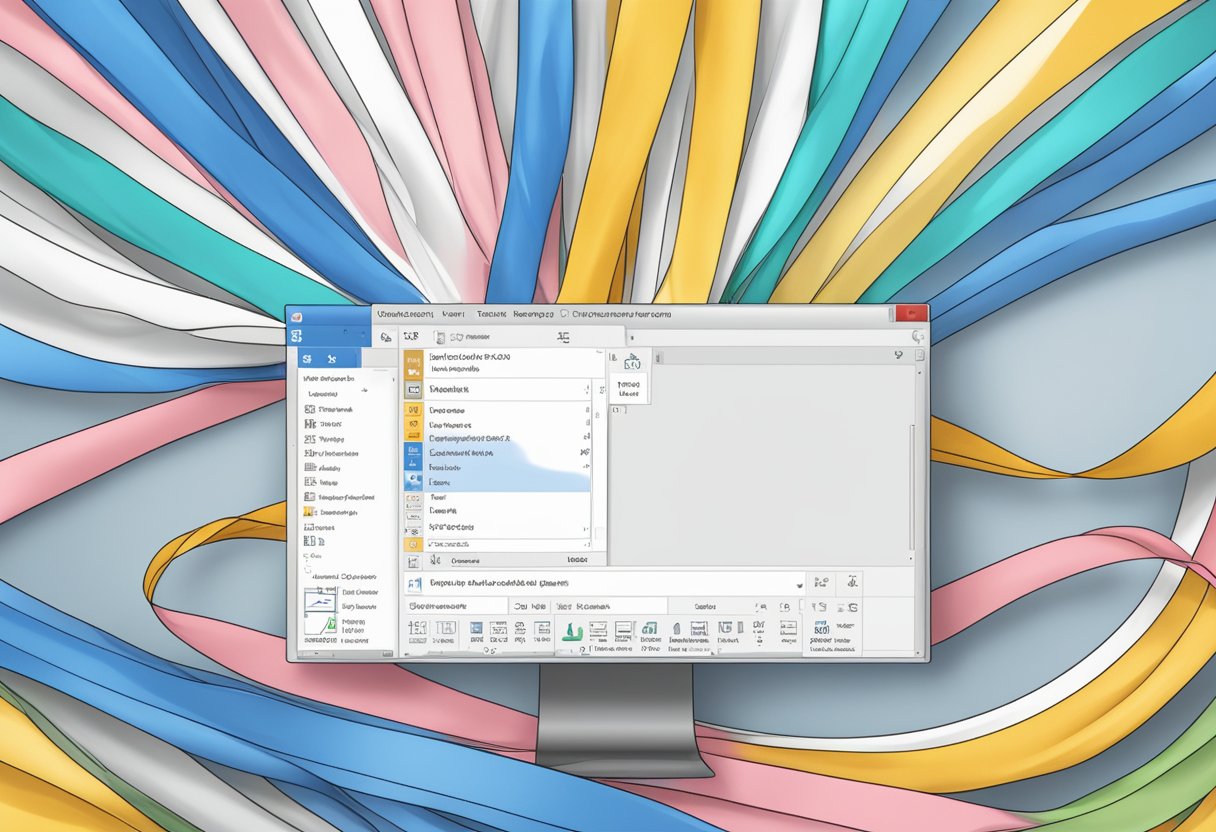Click the yellow folder icon in the menu list
The height and width of the screenshot is (832, 1216).
click(x=412, y=543)
